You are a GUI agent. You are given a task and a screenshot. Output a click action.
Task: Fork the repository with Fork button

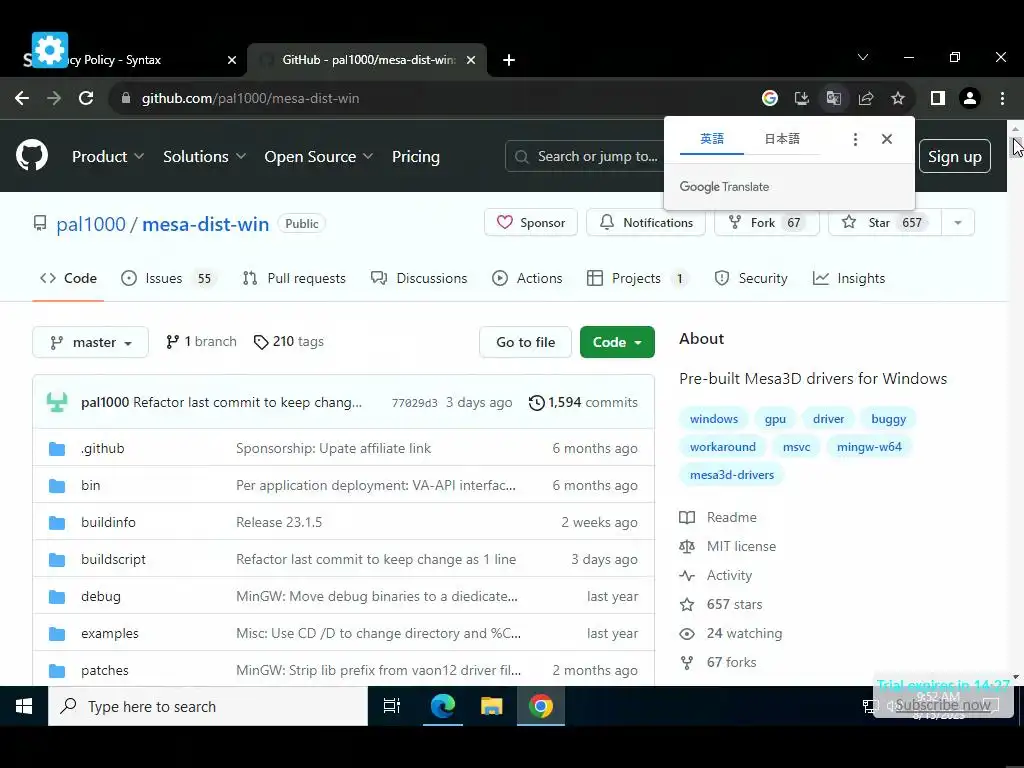[x=767, y=223]
